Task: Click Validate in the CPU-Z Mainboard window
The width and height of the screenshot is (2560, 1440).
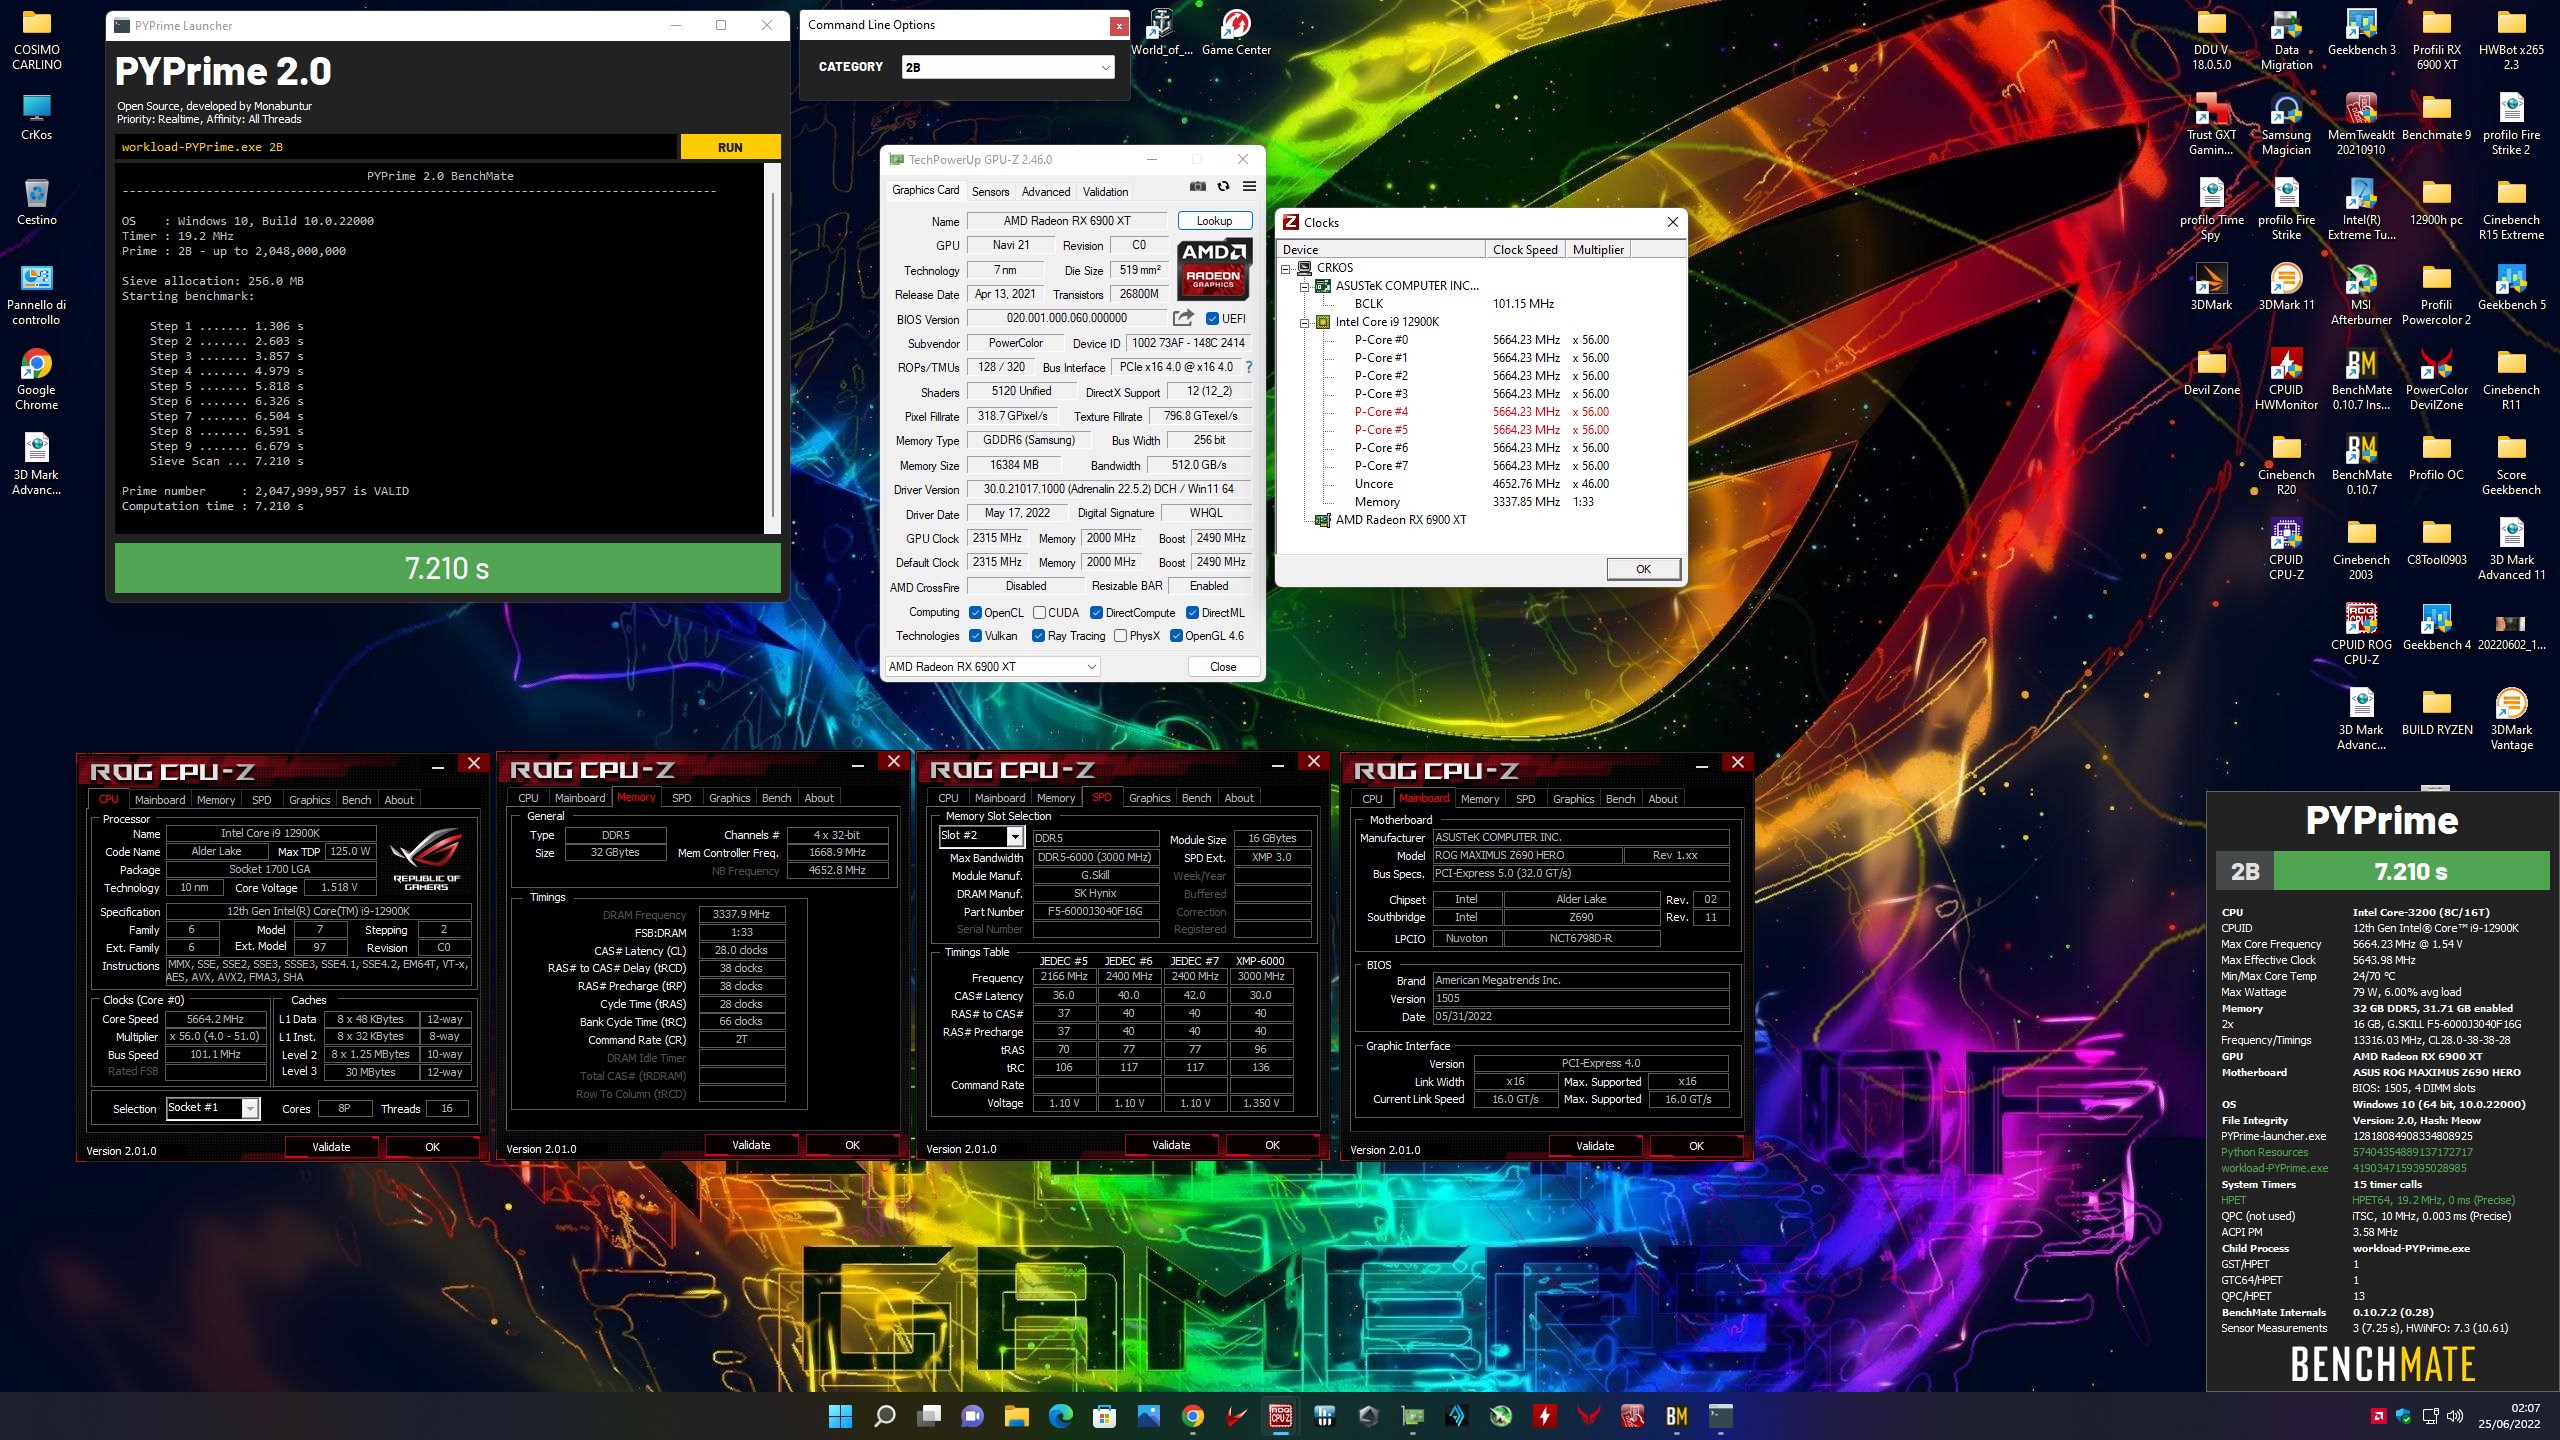Action: tap(1595, 1146)
